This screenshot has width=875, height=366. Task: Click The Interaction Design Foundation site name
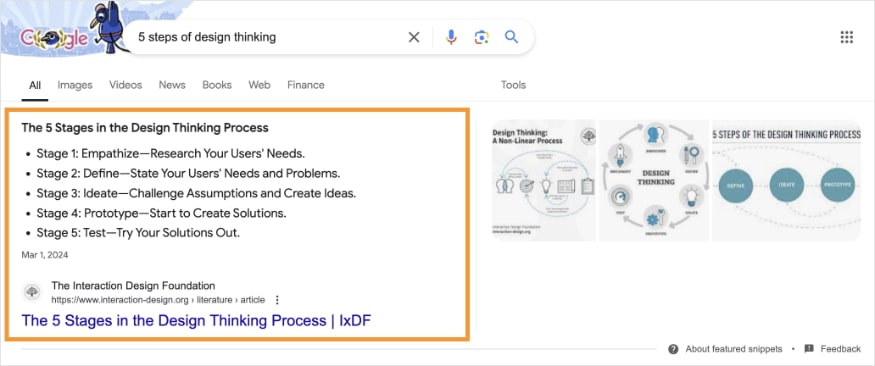click(x=133, y=286)
